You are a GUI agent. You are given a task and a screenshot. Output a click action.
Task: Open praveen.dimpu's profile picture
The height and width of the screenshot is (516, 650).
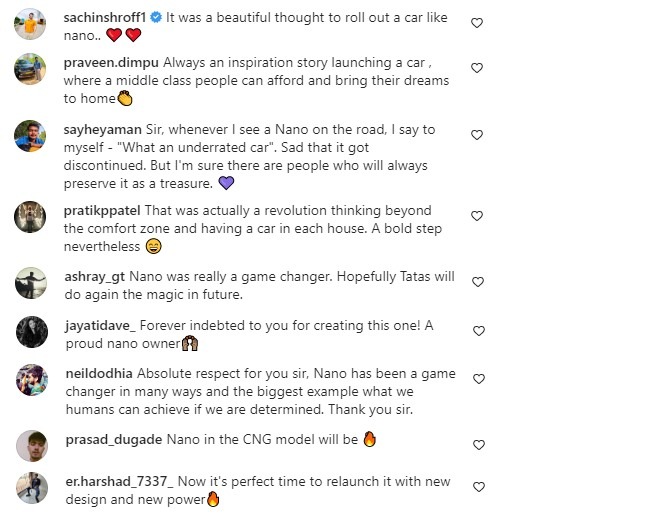pyautogui.click(x=30, y=69)
